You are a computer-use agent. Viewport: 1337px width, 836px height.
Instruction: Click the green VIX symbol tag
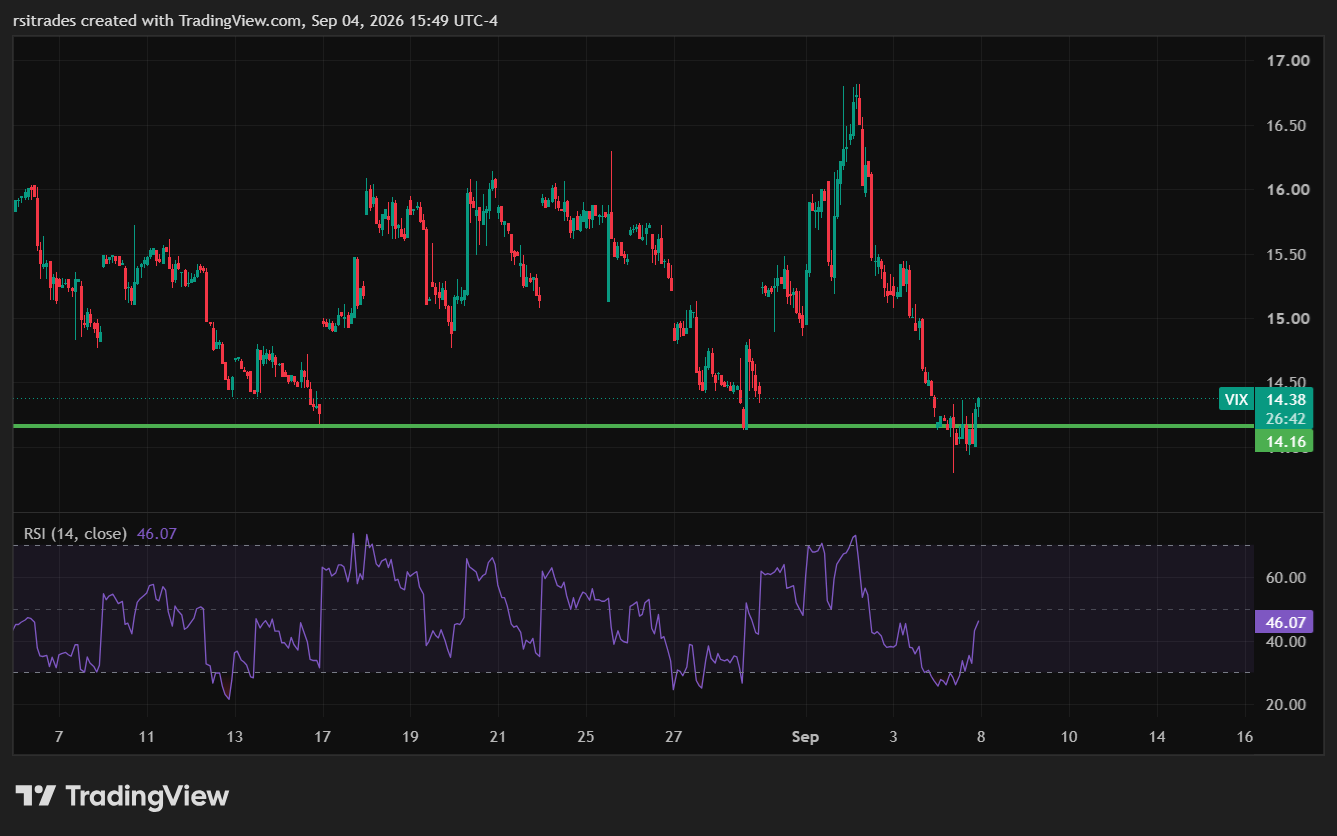pyautogui.click(x=1236, y=399)
